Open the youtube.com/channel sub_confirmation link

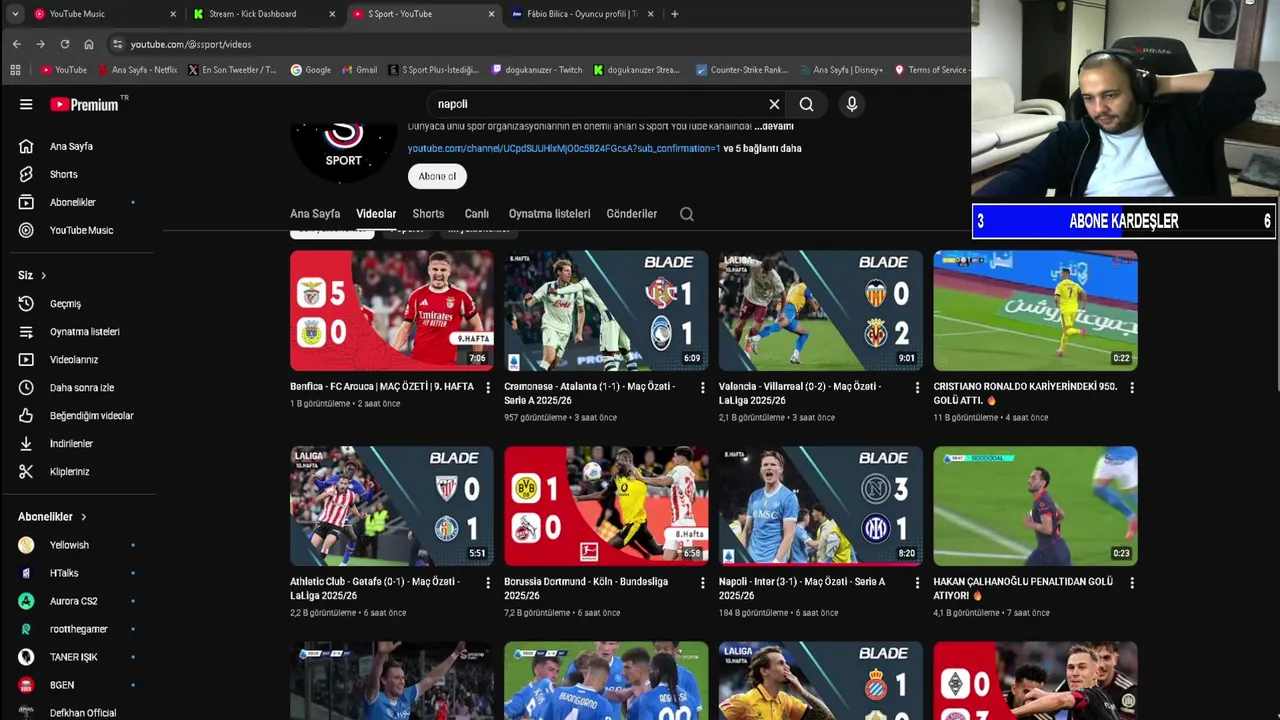click(x=563, y=149)
